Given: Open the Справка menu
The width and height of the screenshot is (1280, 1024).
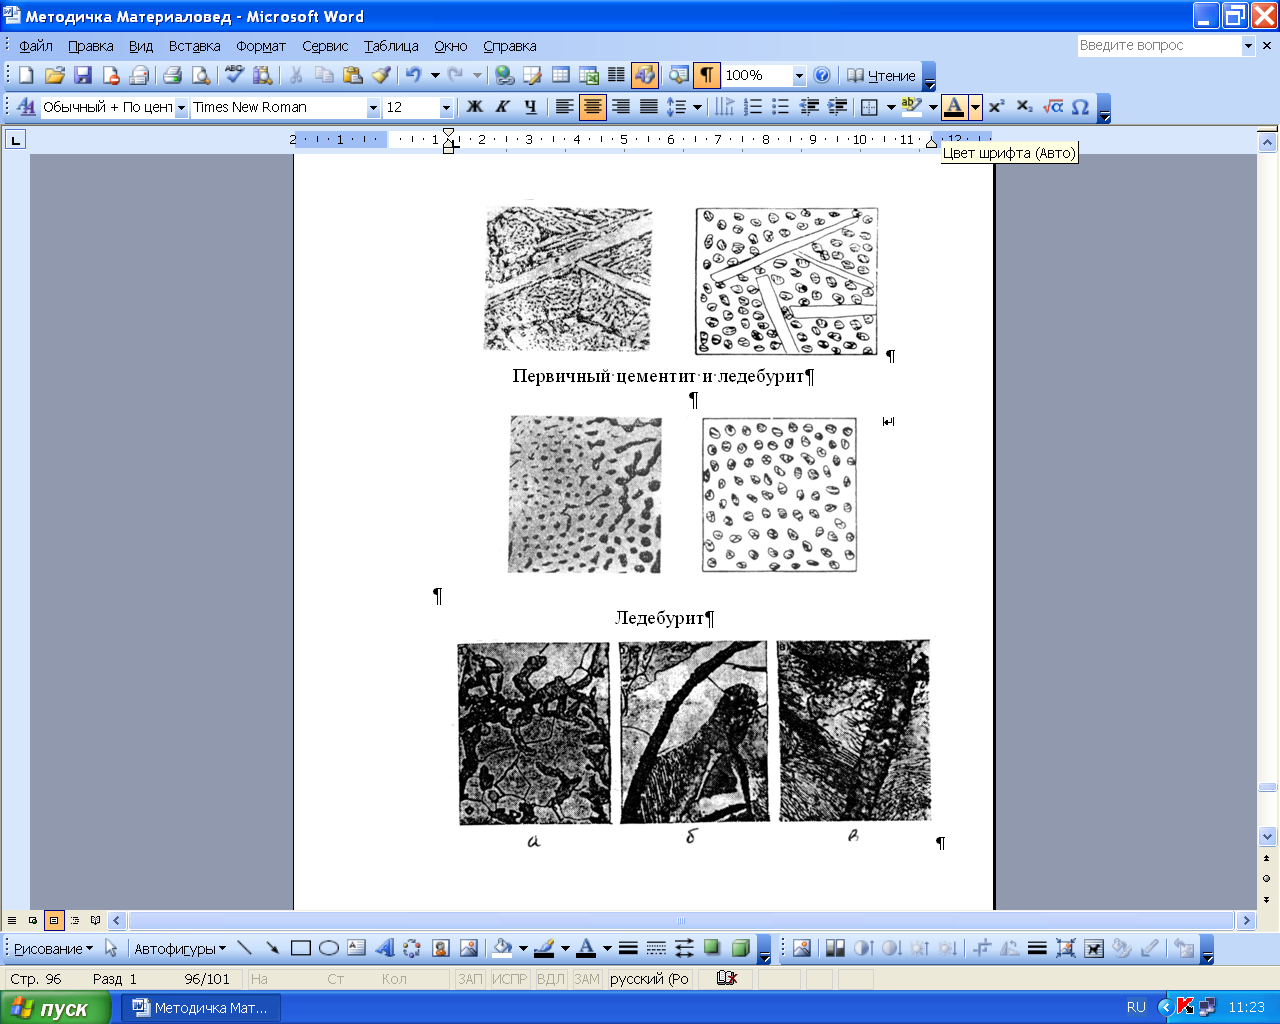Looking at the screenshot, I should pos(510,46).
